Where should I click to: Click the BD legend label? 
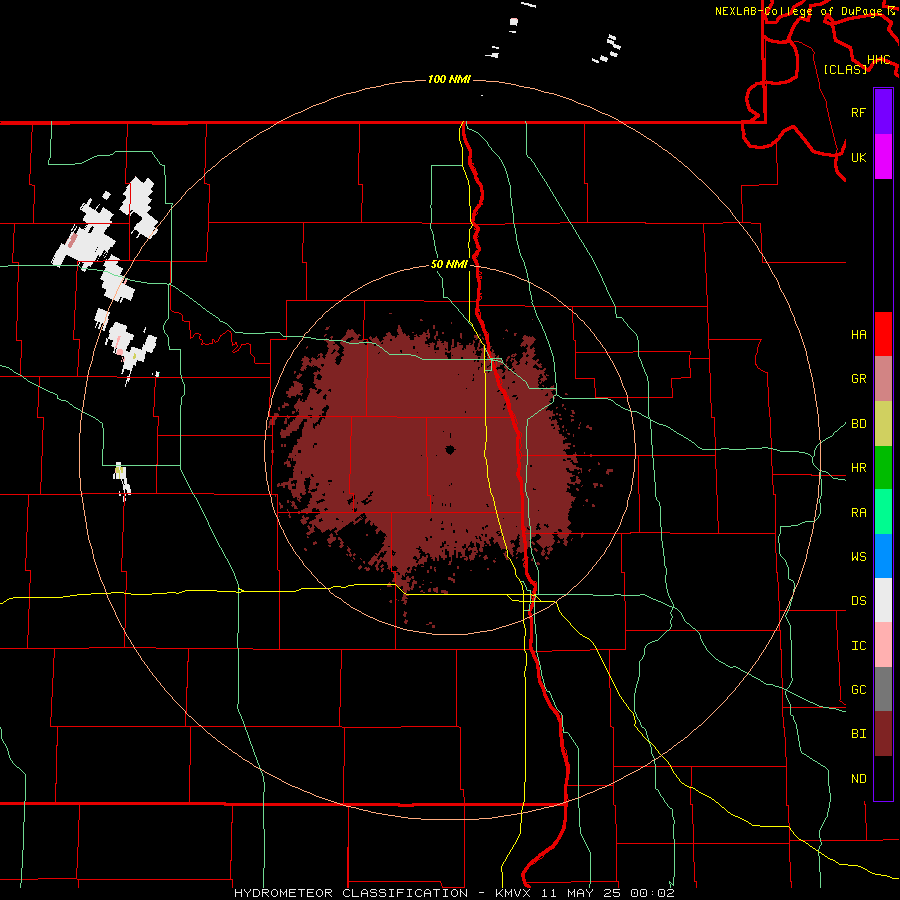pyautogui.click(x=858, y=424)
